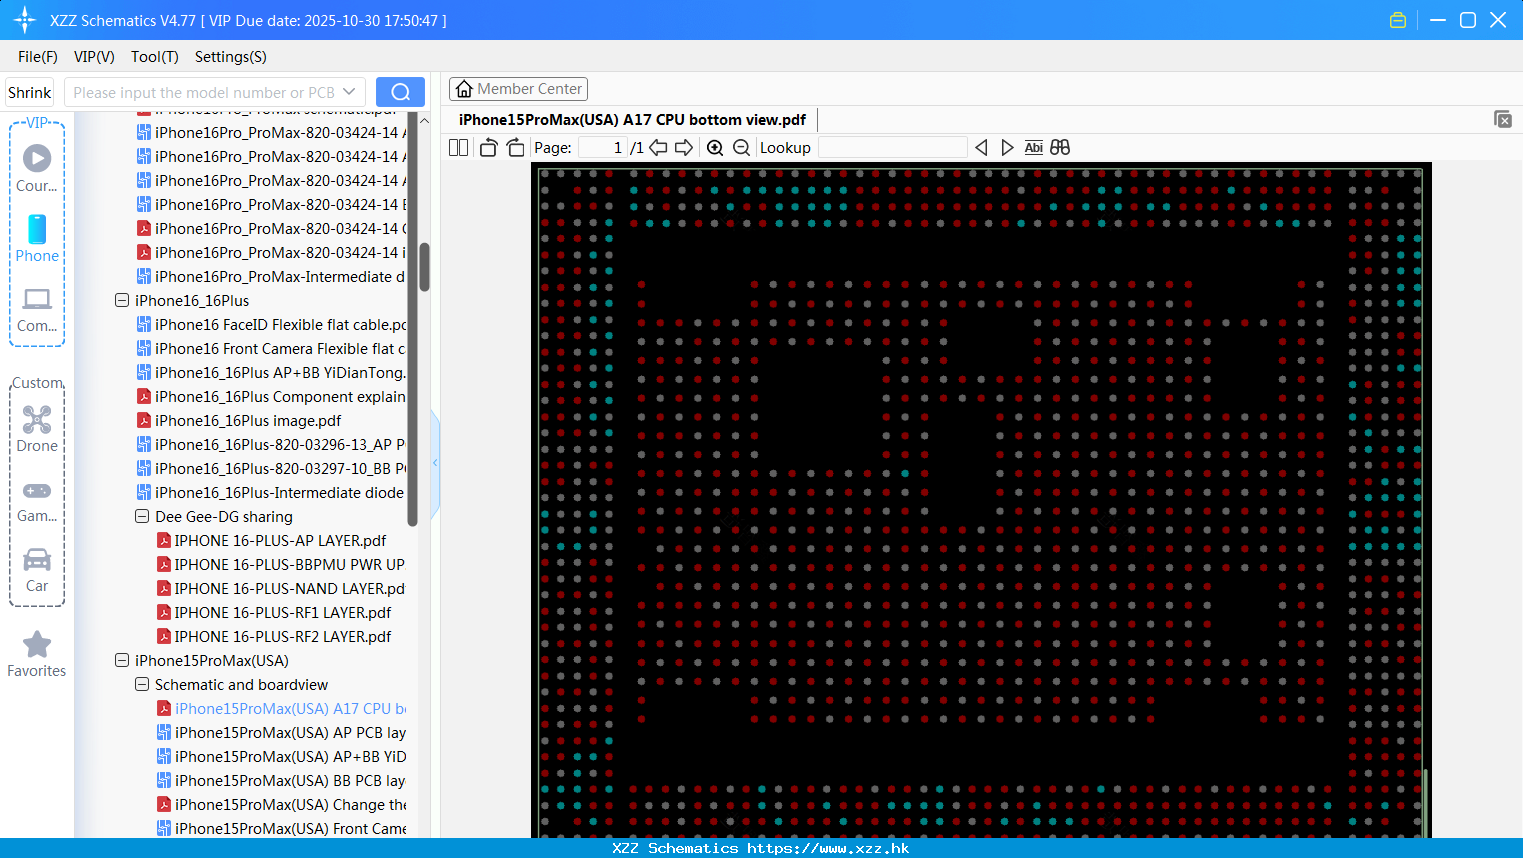The image size is (1523, 858).
Task: Toggle the Abi match-case option
Action: (1034, 147)
